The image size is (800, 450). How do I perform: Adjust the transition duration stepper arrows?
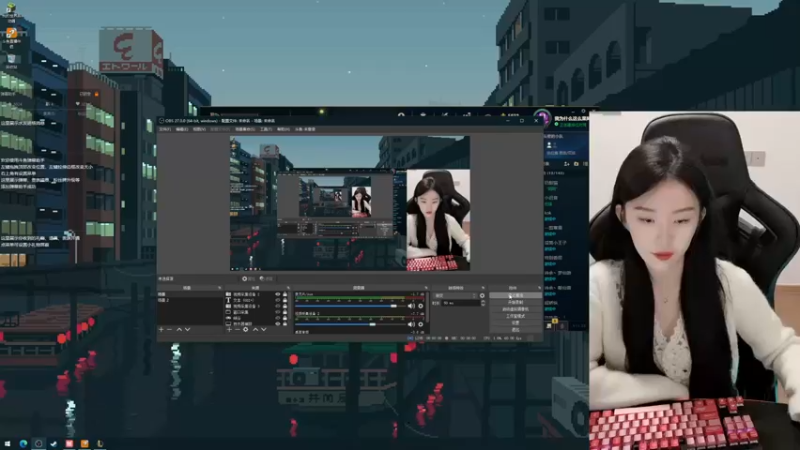pyautogui.click(x=483, y=303)
